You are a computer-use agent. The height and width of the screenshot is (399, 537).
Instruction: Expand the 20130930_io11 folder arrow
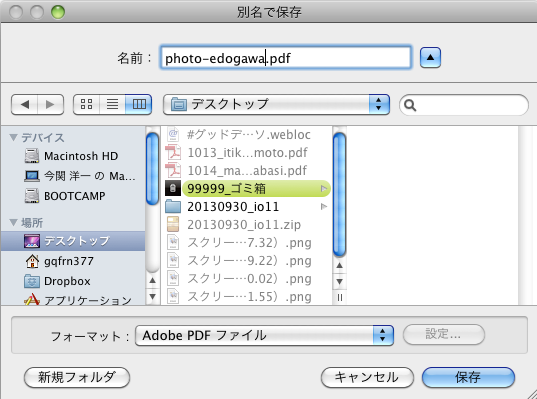coord(323,207)
